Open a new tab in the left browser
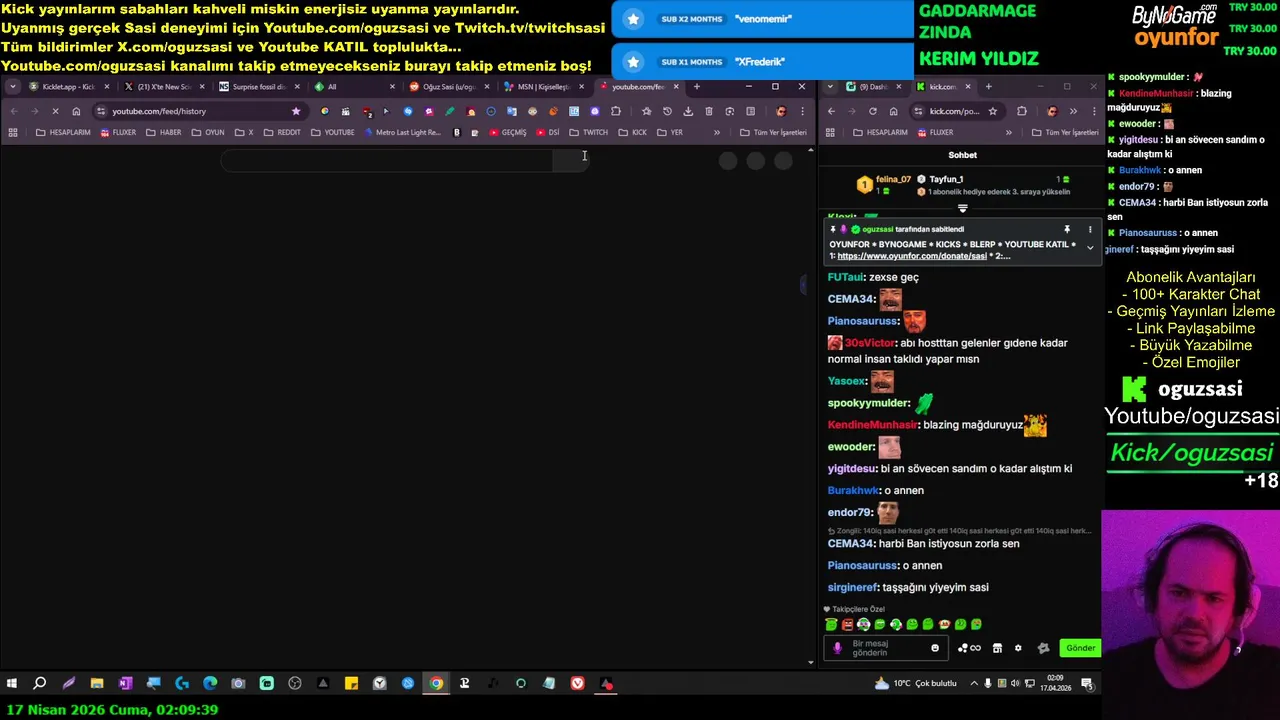 (697, 87)
